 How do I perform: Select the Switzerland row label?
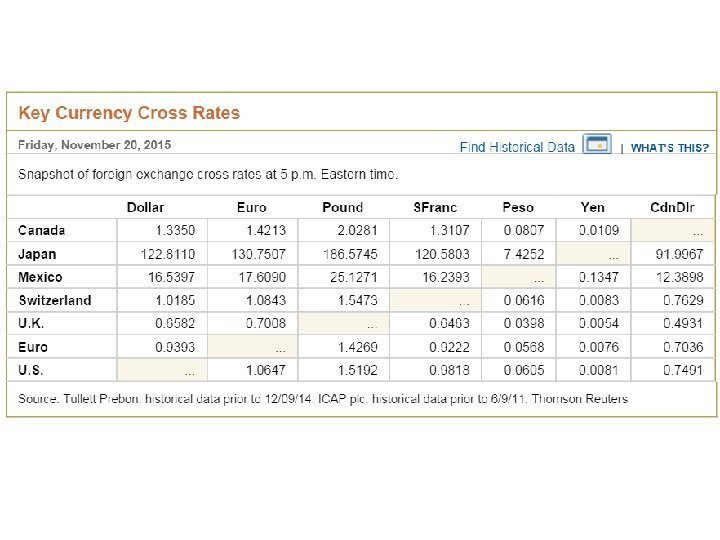click(55, 300)
